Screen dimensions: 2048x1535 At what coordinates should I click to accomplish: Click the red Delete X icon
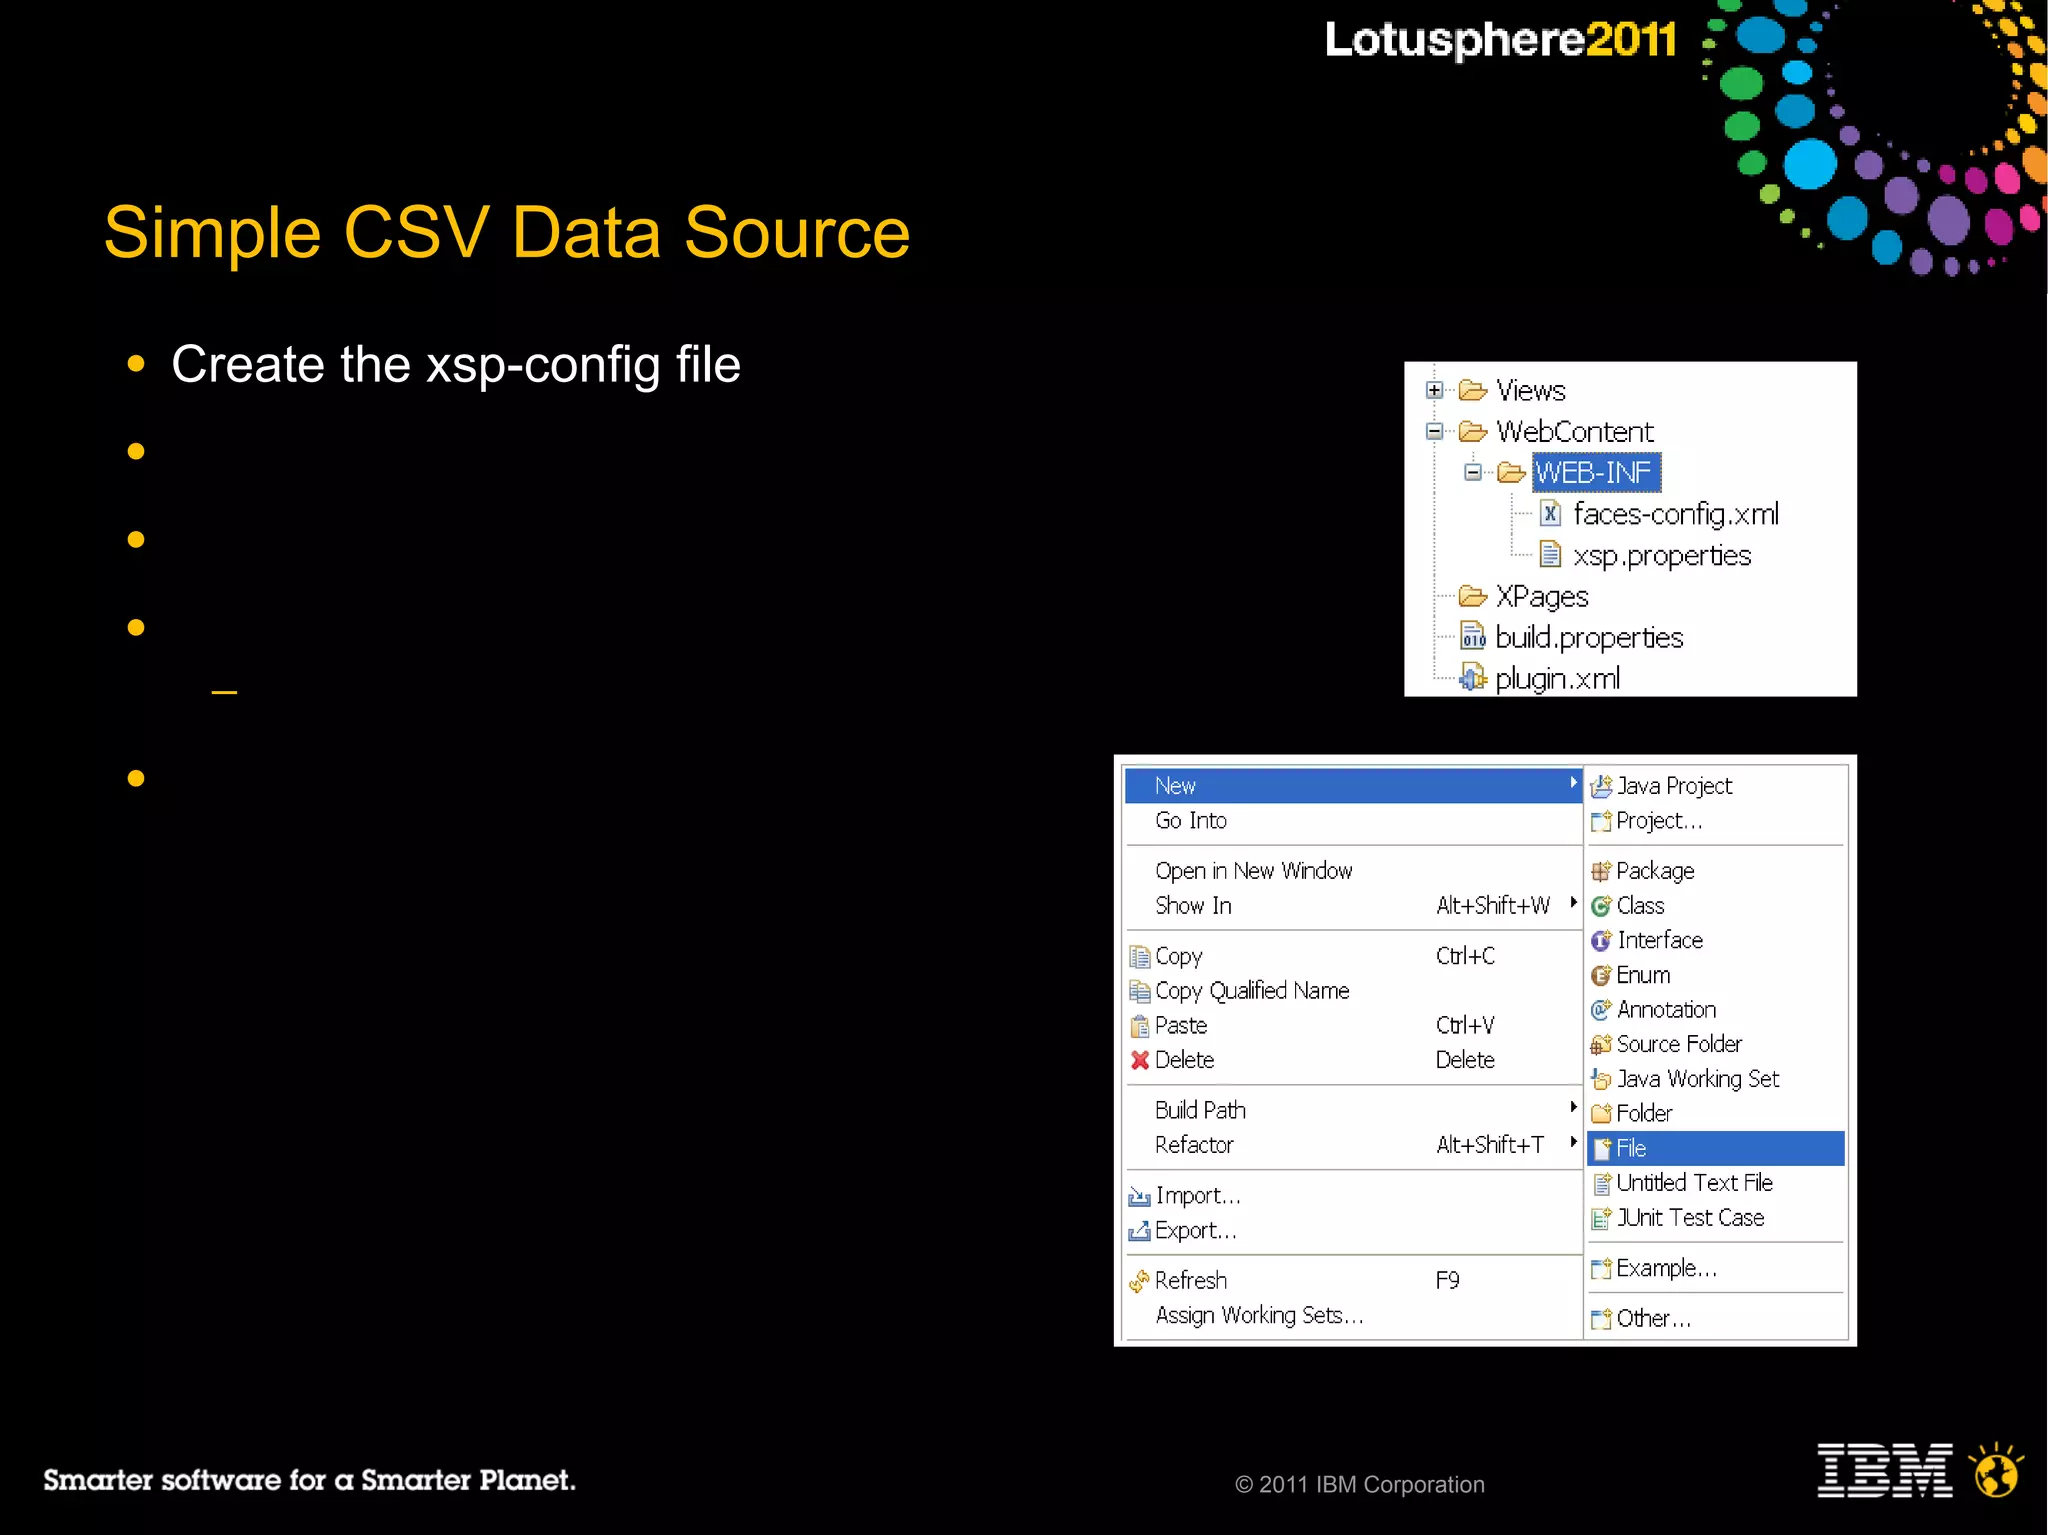1140,1060
